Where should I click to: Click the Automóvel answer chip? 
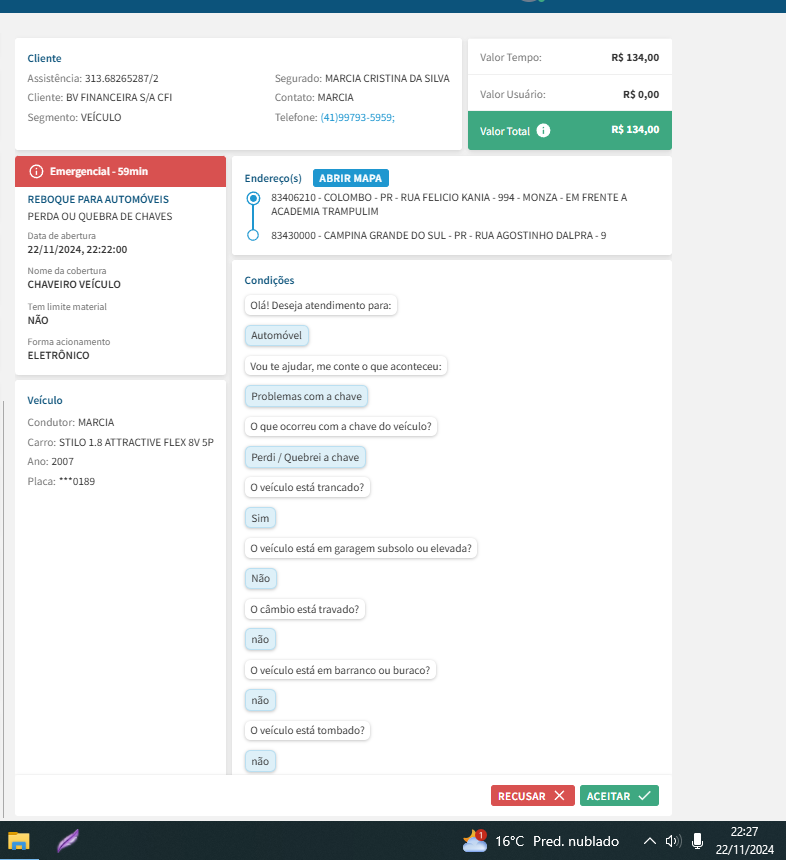[x=276, y=335]
